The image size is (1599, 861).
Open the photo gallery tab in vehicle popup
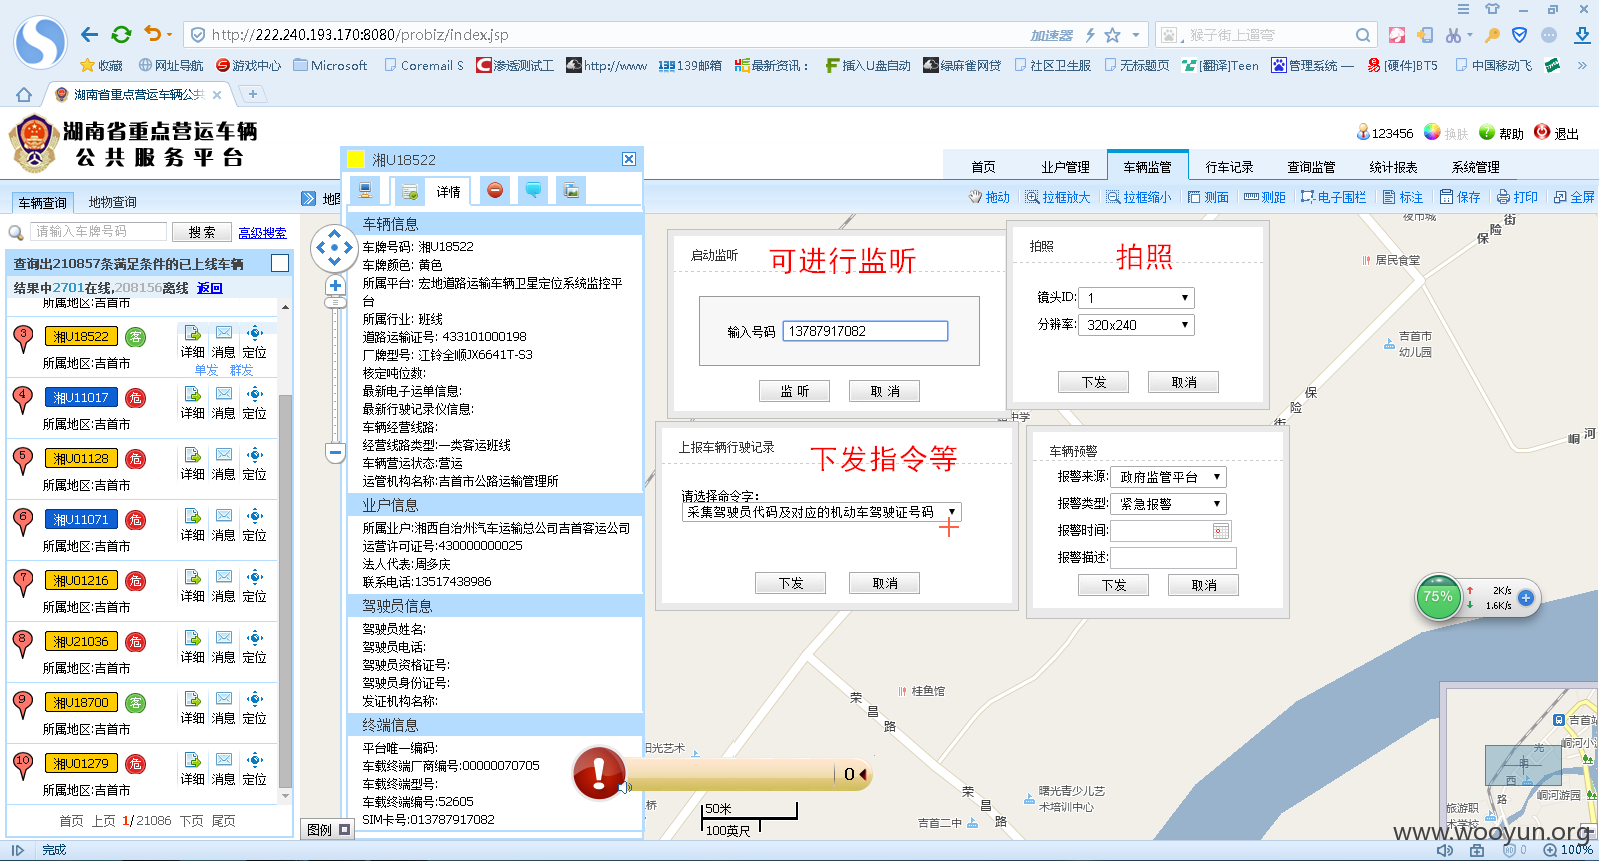point(571,190)
